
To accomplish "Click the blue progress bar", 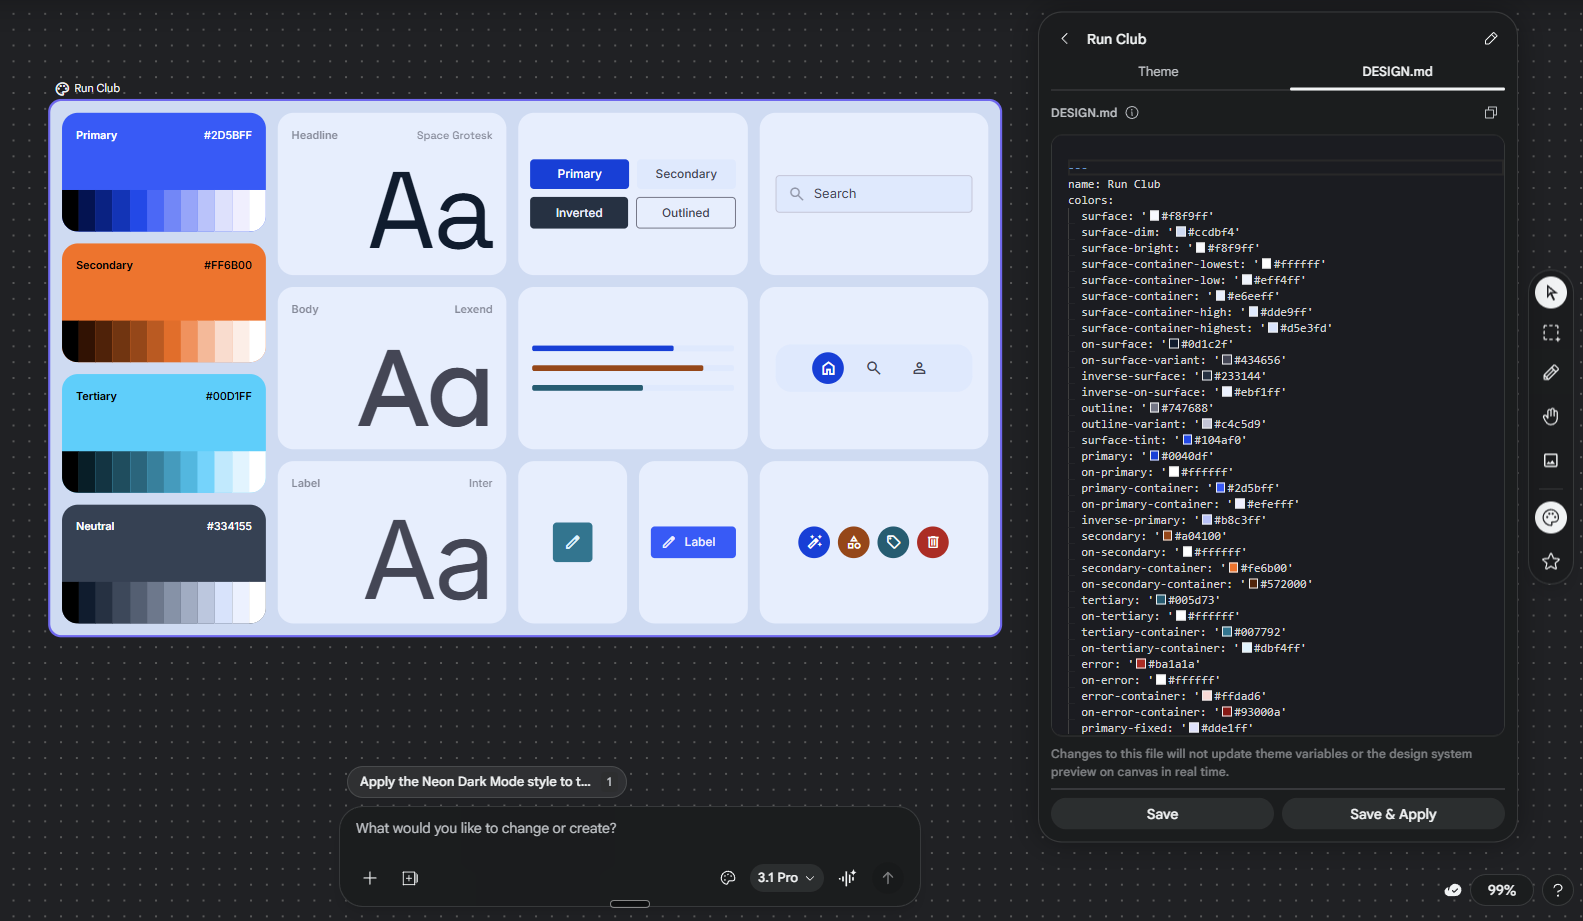I will point(603,348).
